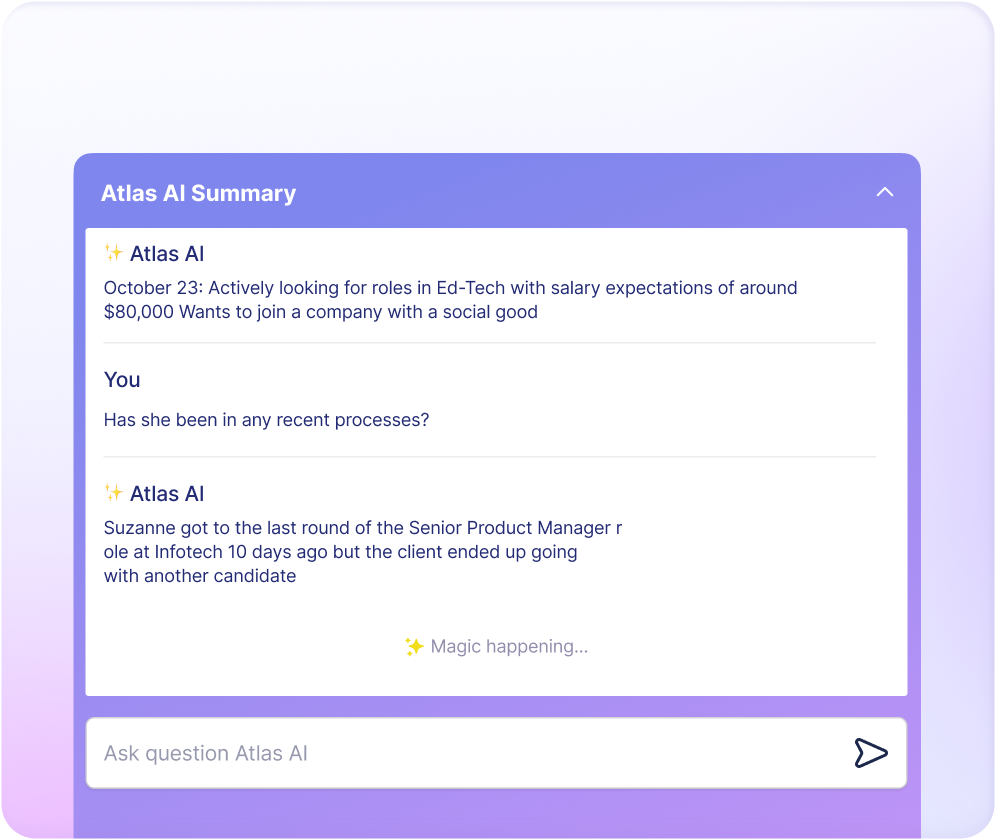Screen dimensions: 996x840
Task: Click the sparkle icon next to "Magic happening"
Action: (414, 647)
